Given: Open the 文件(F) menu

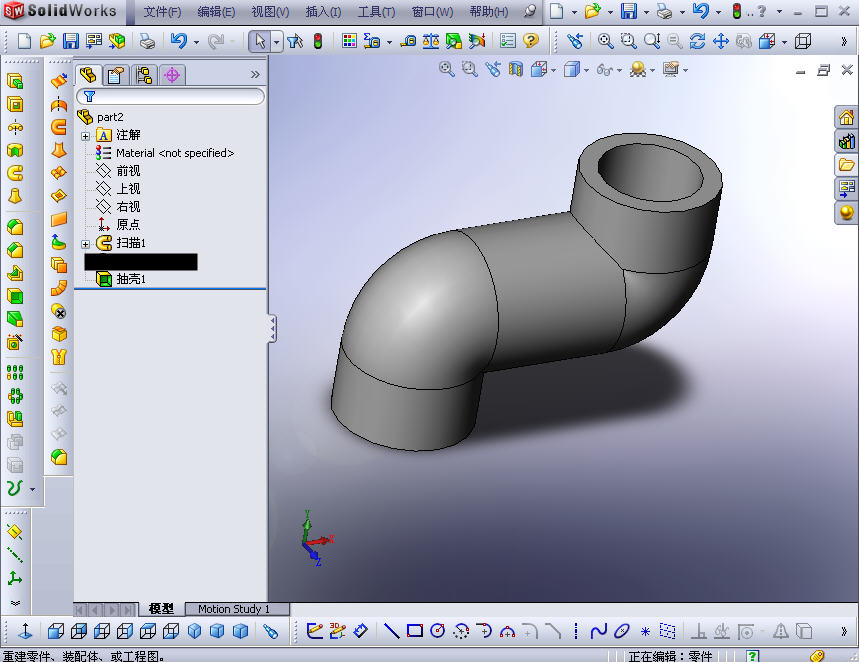Looking at the screenshot, I should (x=162, y=12).
